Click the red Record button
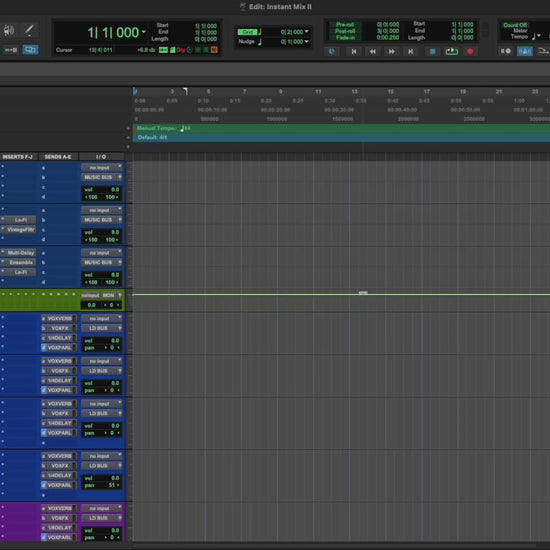The width and height of the screenshot is (550, 550). pyautogui.click(x=470, y=52)
